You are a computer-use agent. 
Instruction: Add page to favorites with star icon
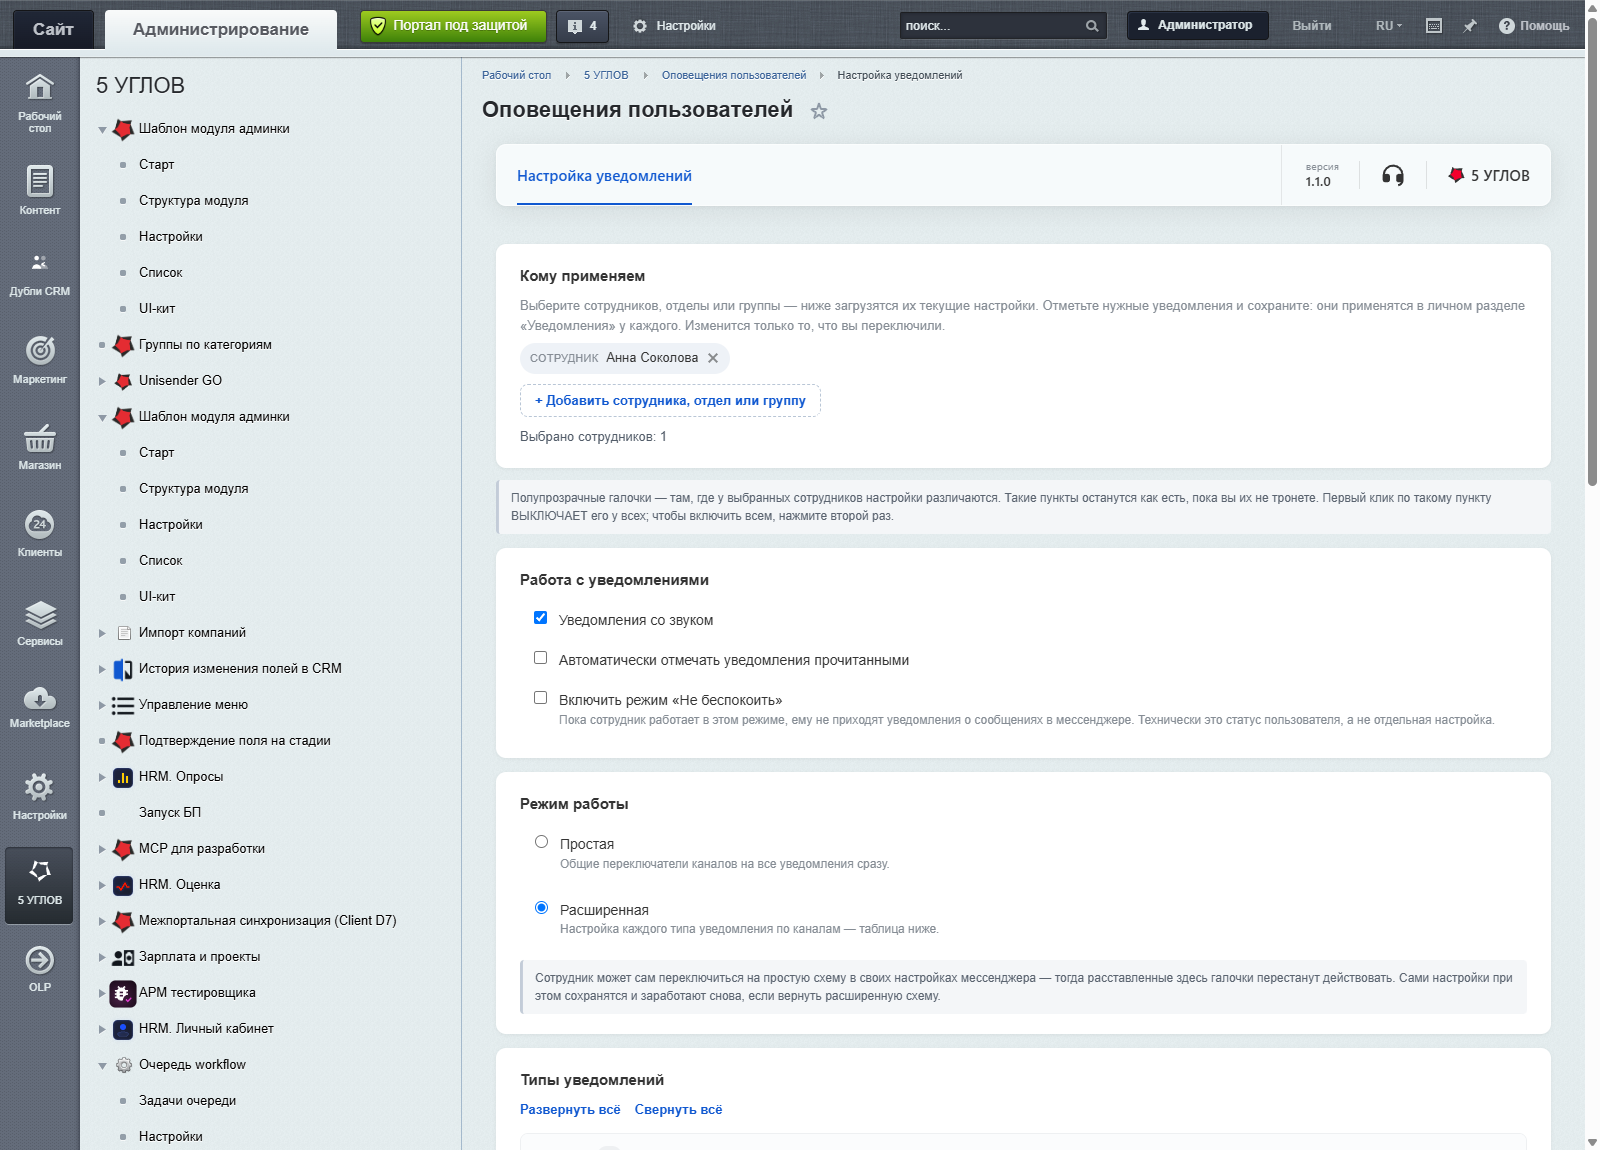(819, 111)
